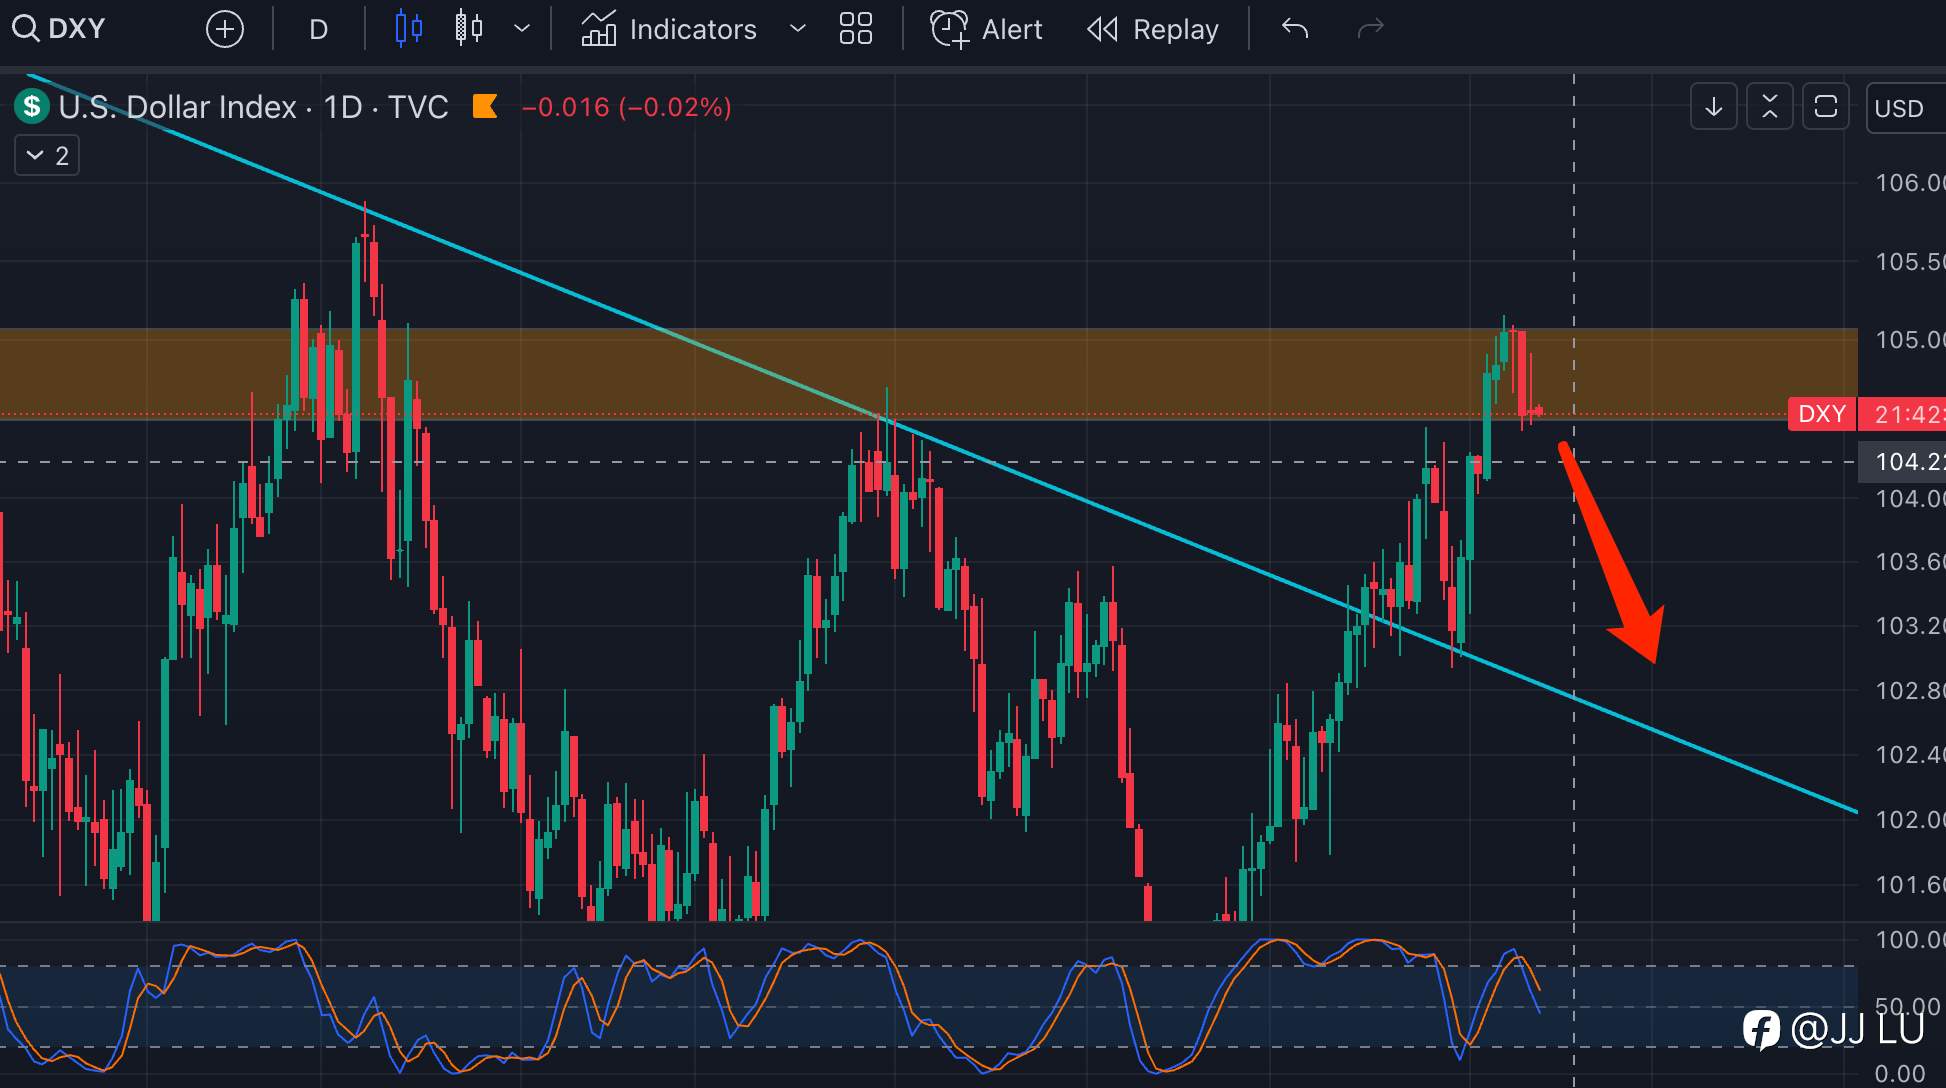Click the undo arrow in toolbar
This screenshot has width=1946, height=1088.
point(1294,28)
